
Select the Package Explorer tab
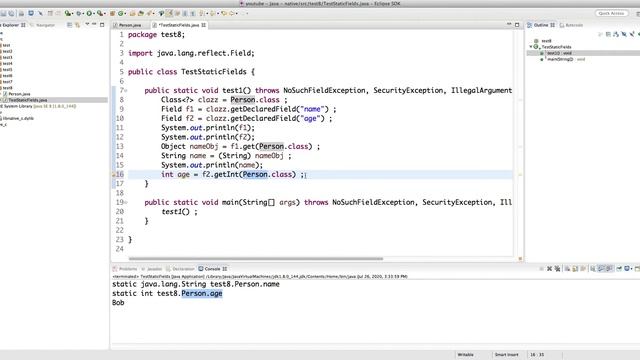(13, 25)
